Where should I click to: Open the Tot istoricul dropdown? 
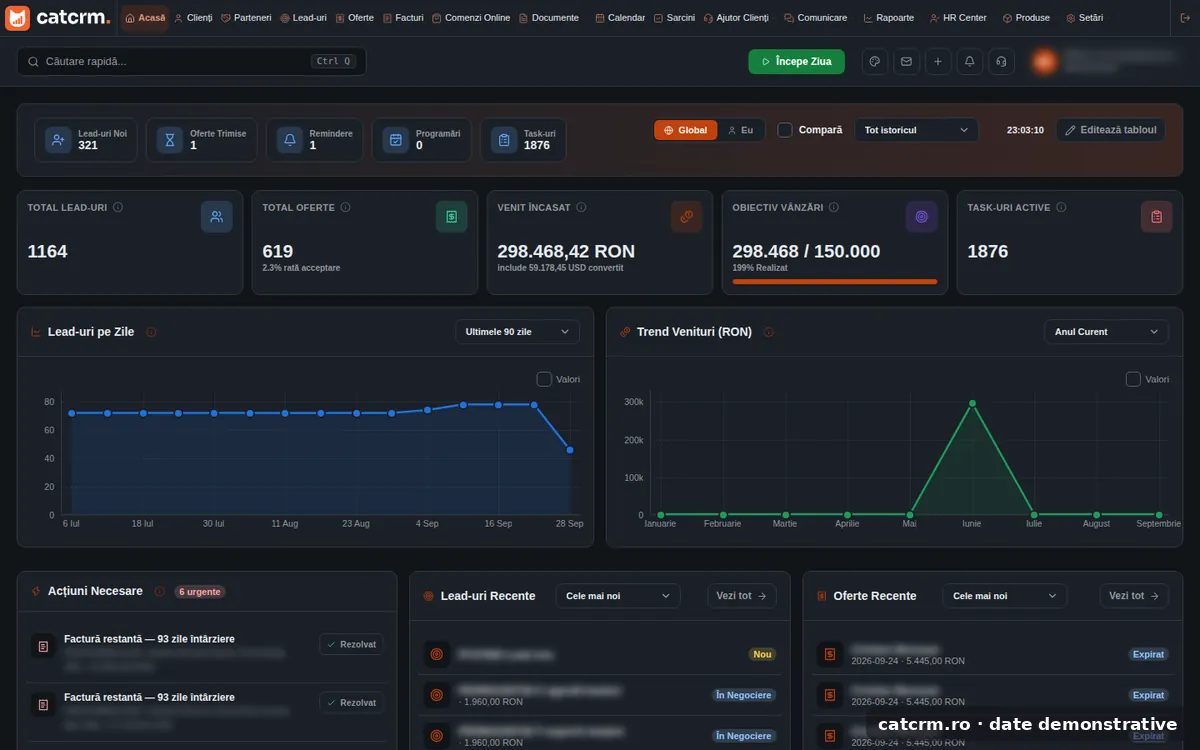click(x=916, y=130)
